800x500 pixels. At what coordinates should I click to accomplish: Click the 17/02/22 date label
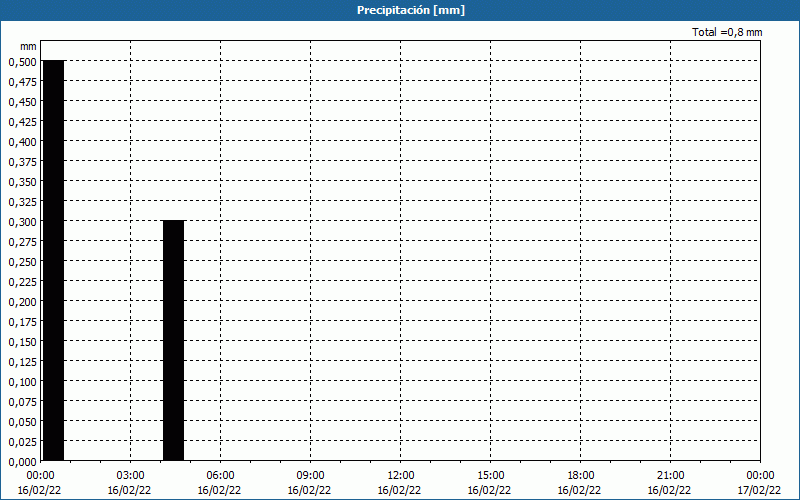tap(759, 490)
